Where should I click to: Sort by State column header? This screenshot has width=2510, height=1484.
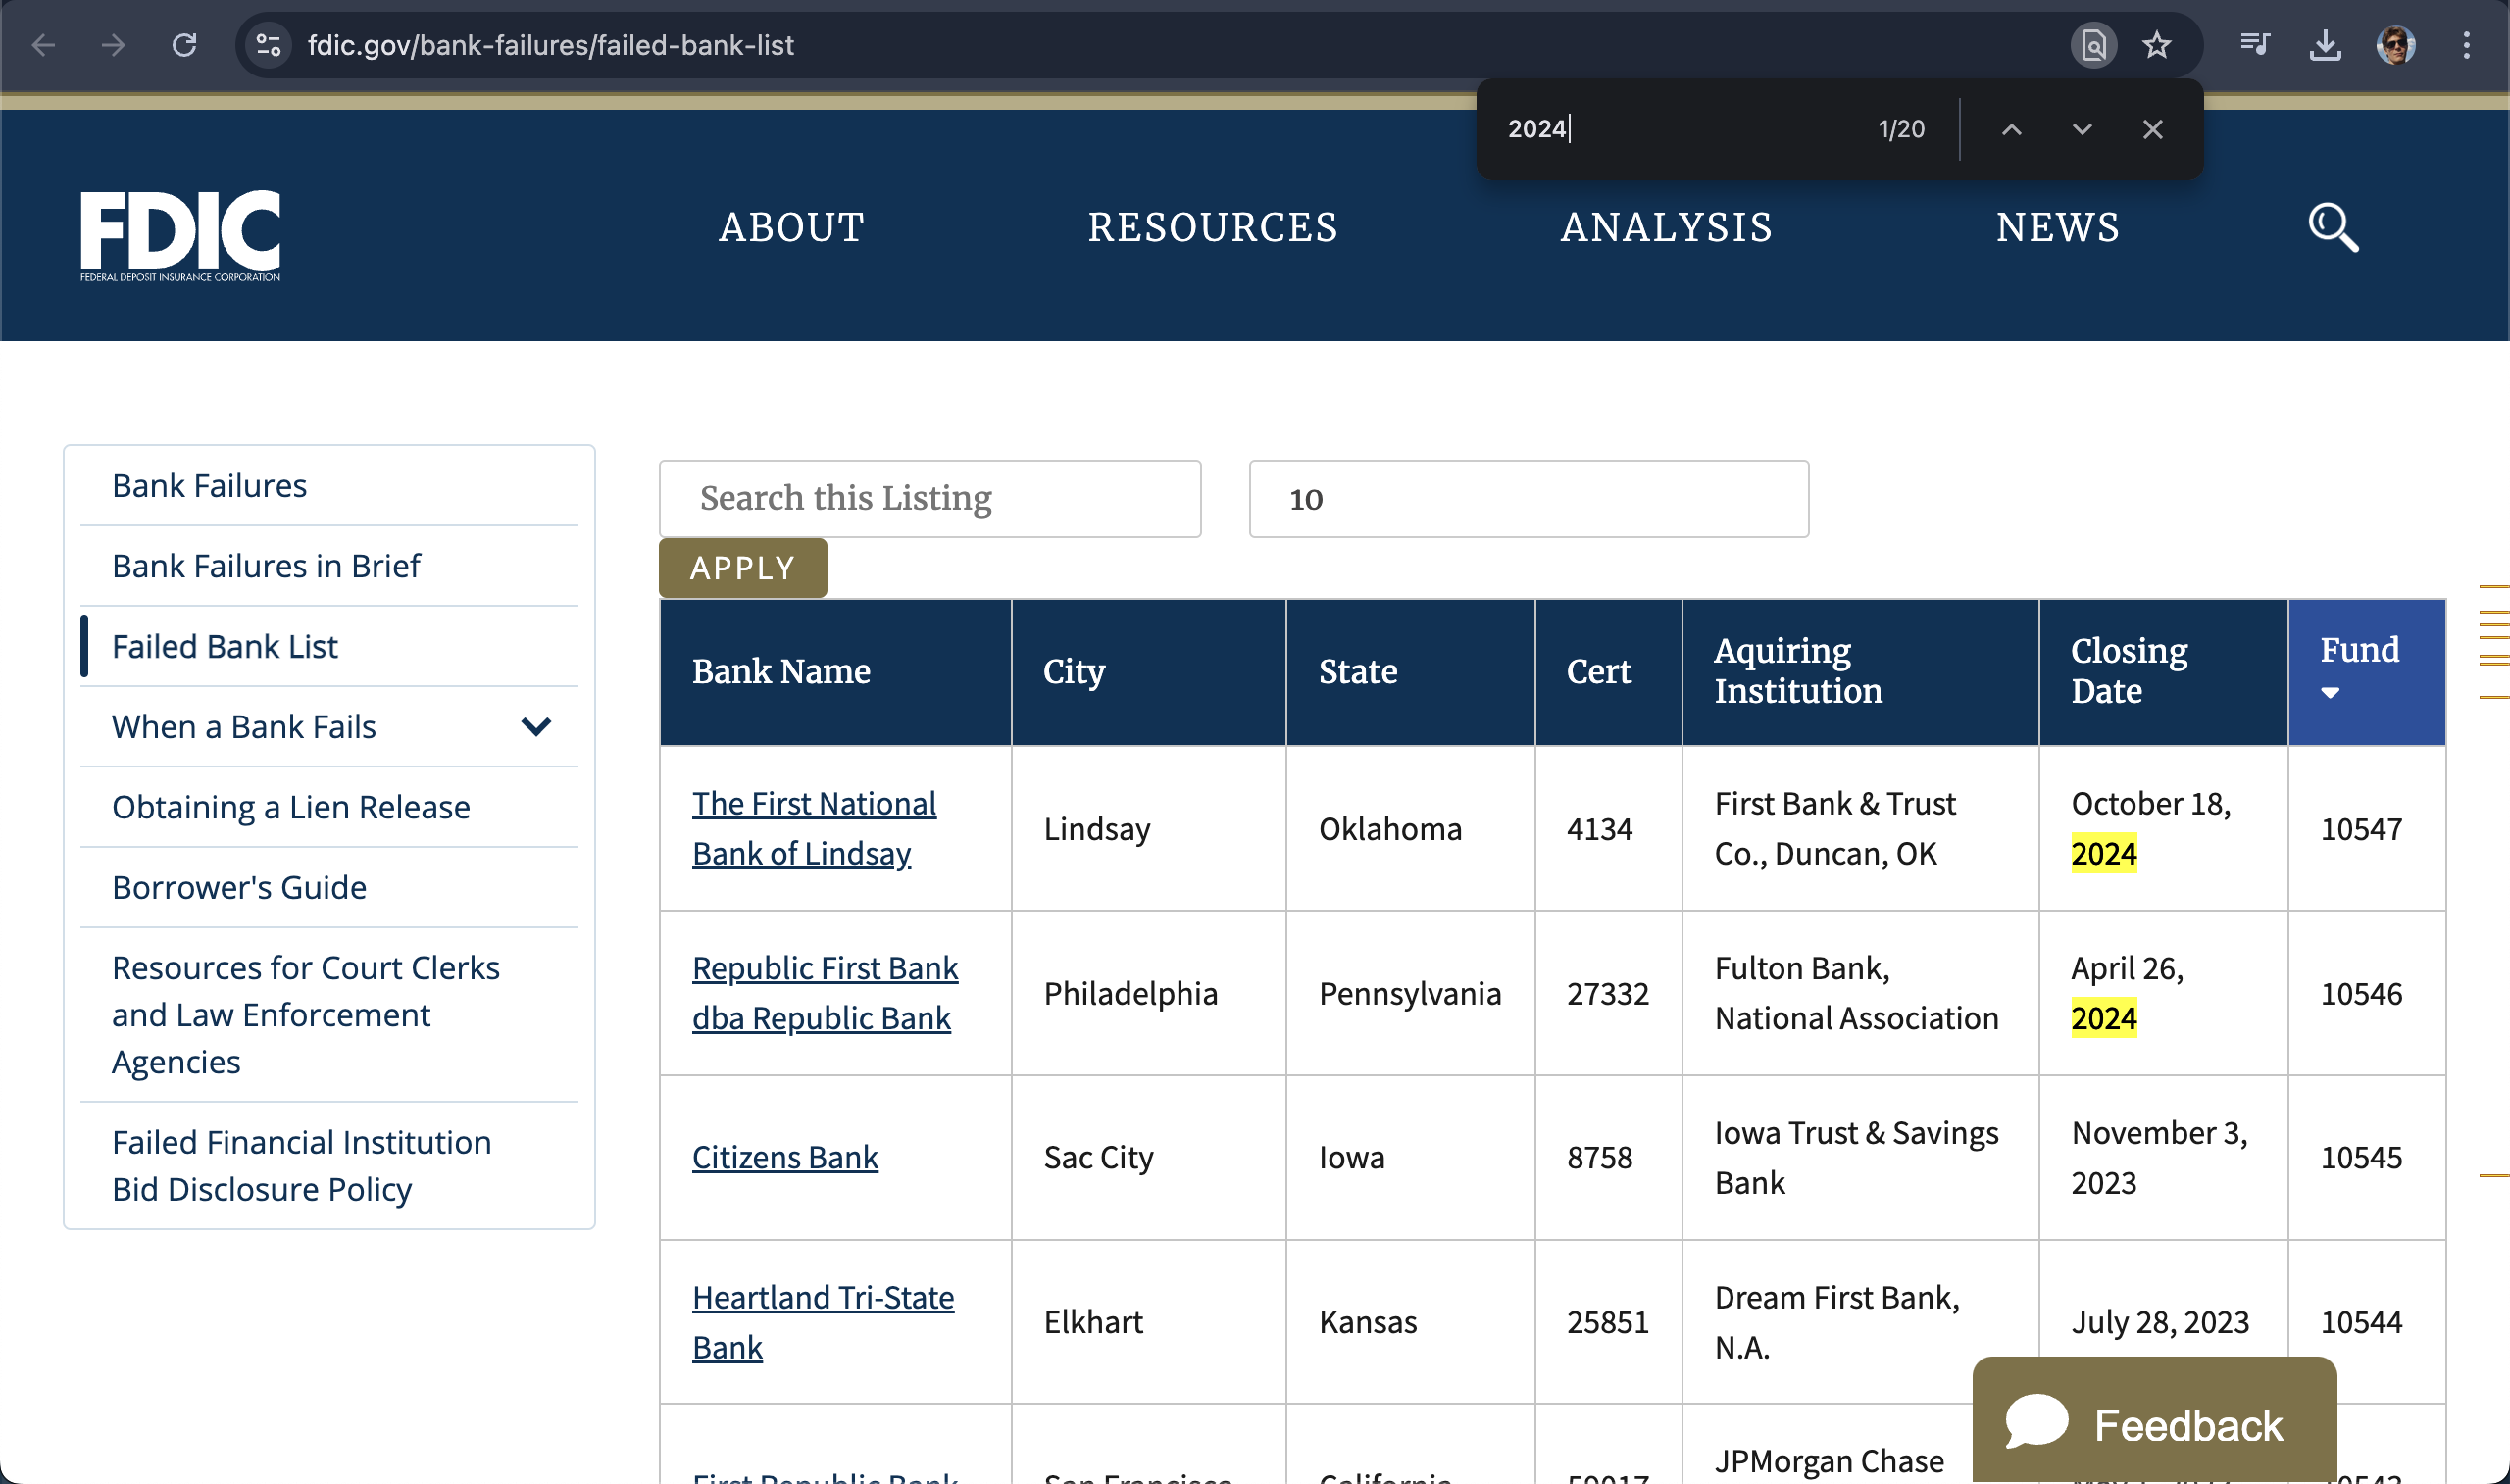[x=1358, y=671]
